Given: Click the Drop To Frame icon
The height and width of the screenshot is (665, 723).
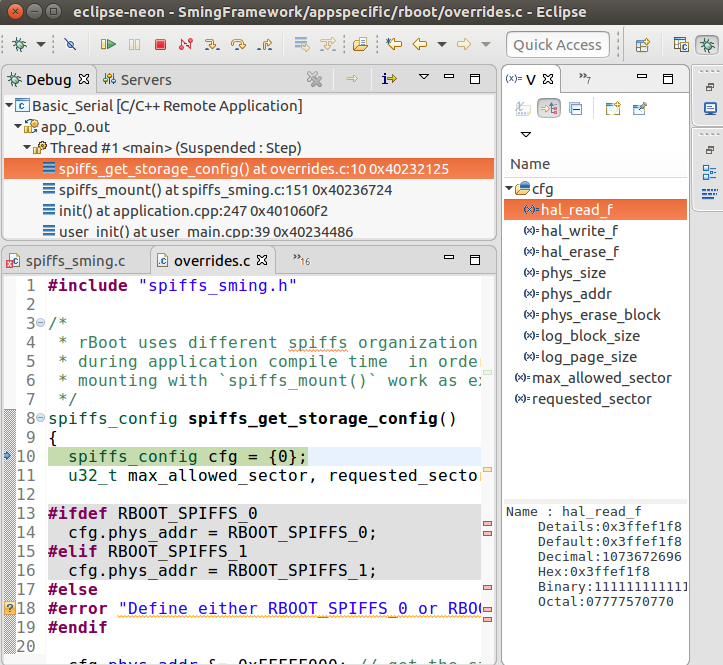Looking at the screenshot, I should point(302,44).
